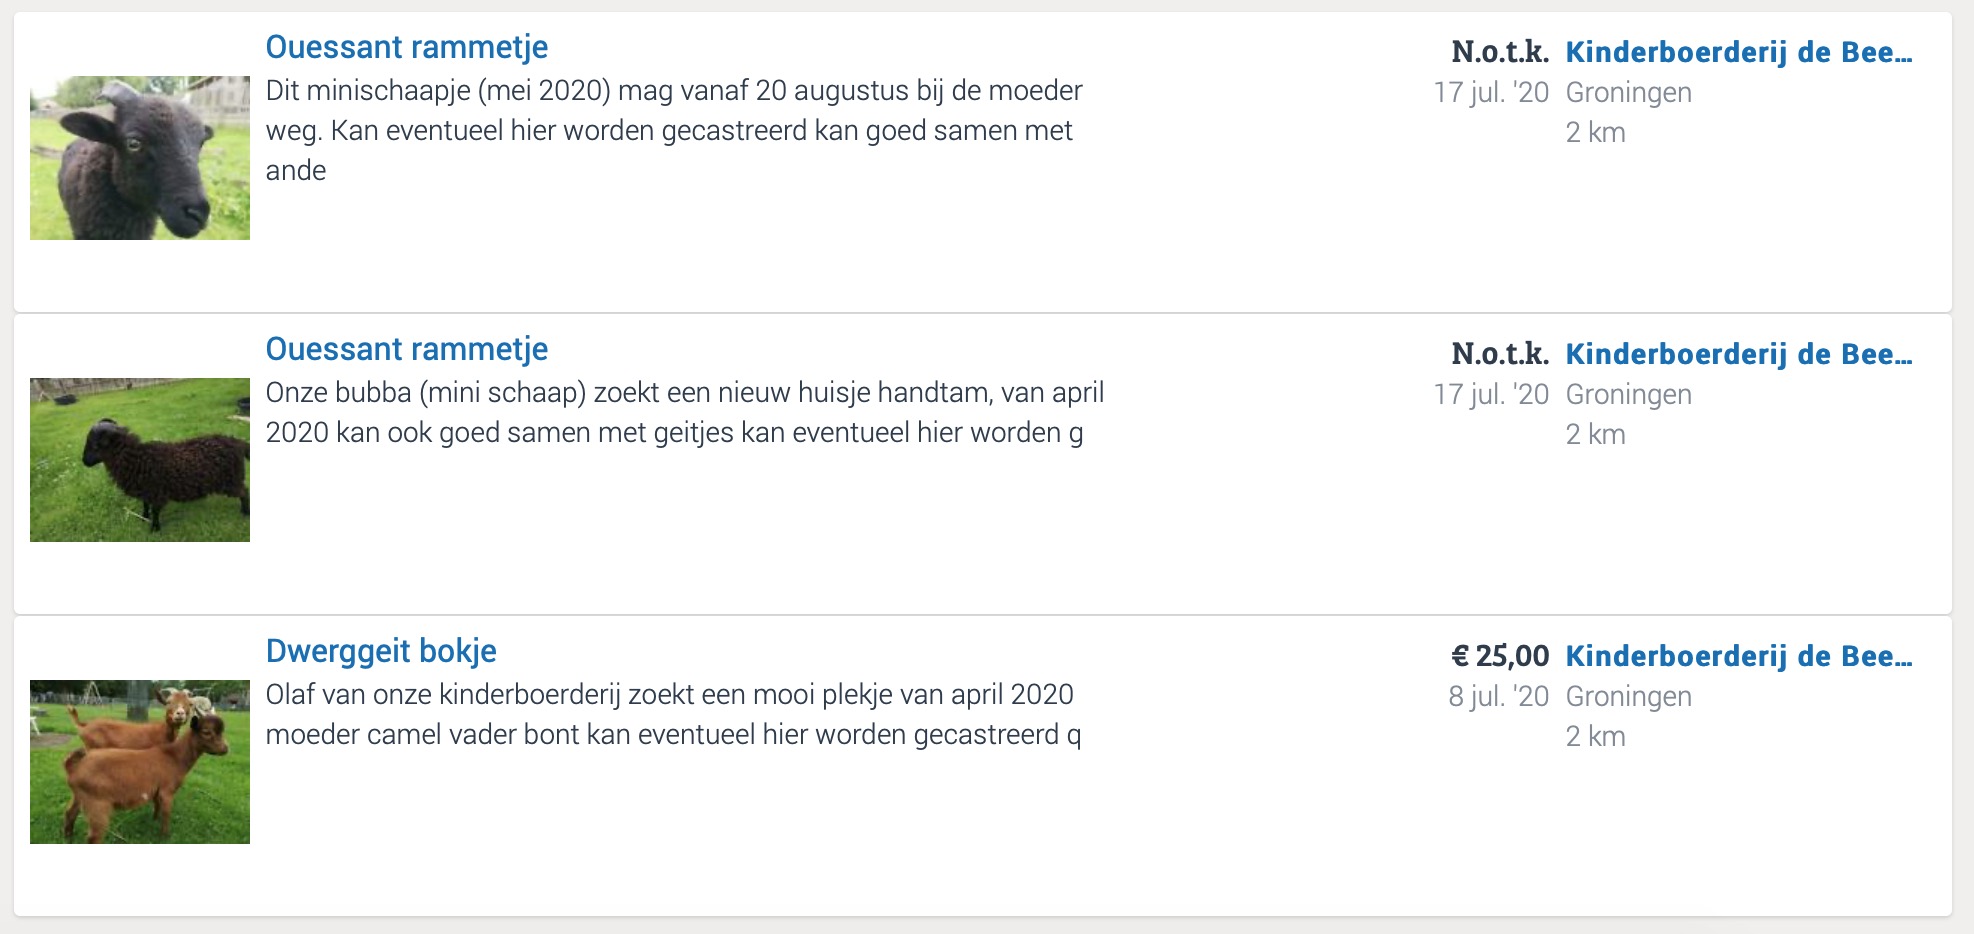The height and width of the screenshot is (934, 1974).
Task: Click the seller name beside the € 25,00 price
Action: tap(1738, 656)
